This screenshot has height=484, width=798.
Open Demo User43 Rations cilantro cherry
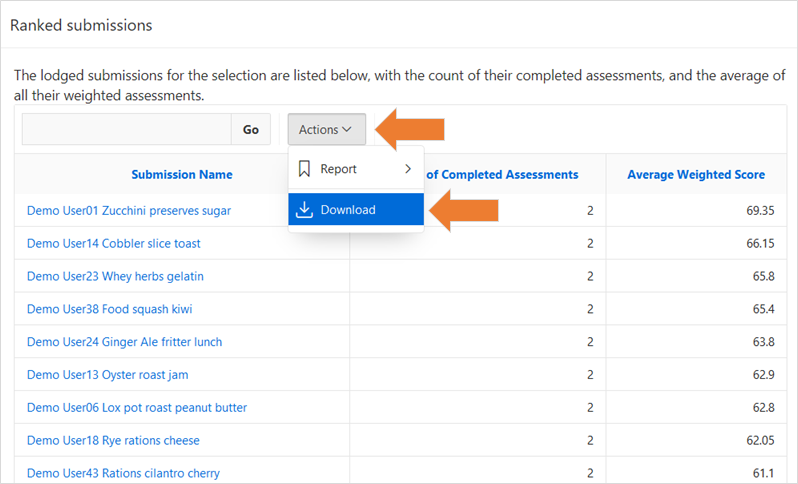tap(123, 473)
